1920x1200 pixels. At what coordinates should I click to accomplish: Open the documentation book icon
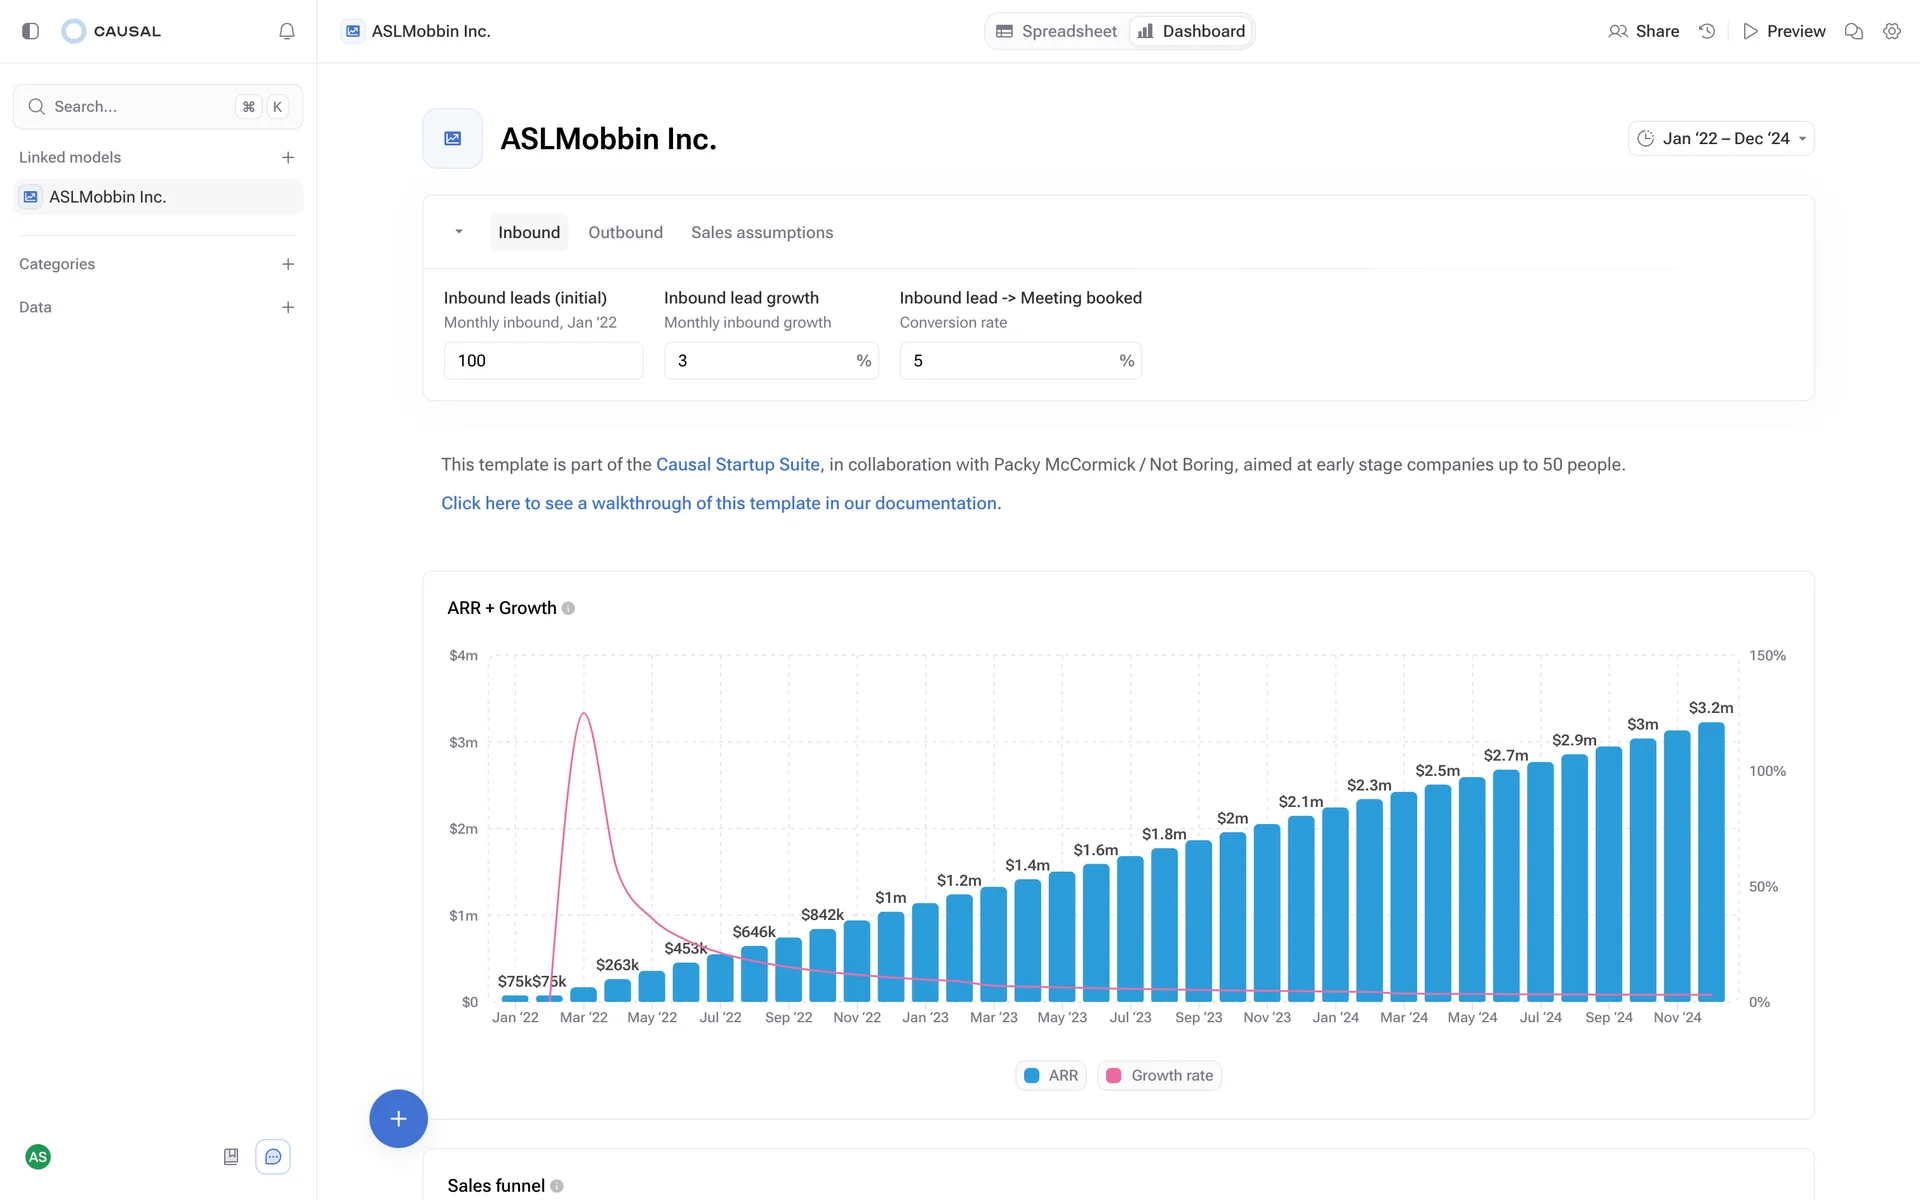coord(231,1157)
